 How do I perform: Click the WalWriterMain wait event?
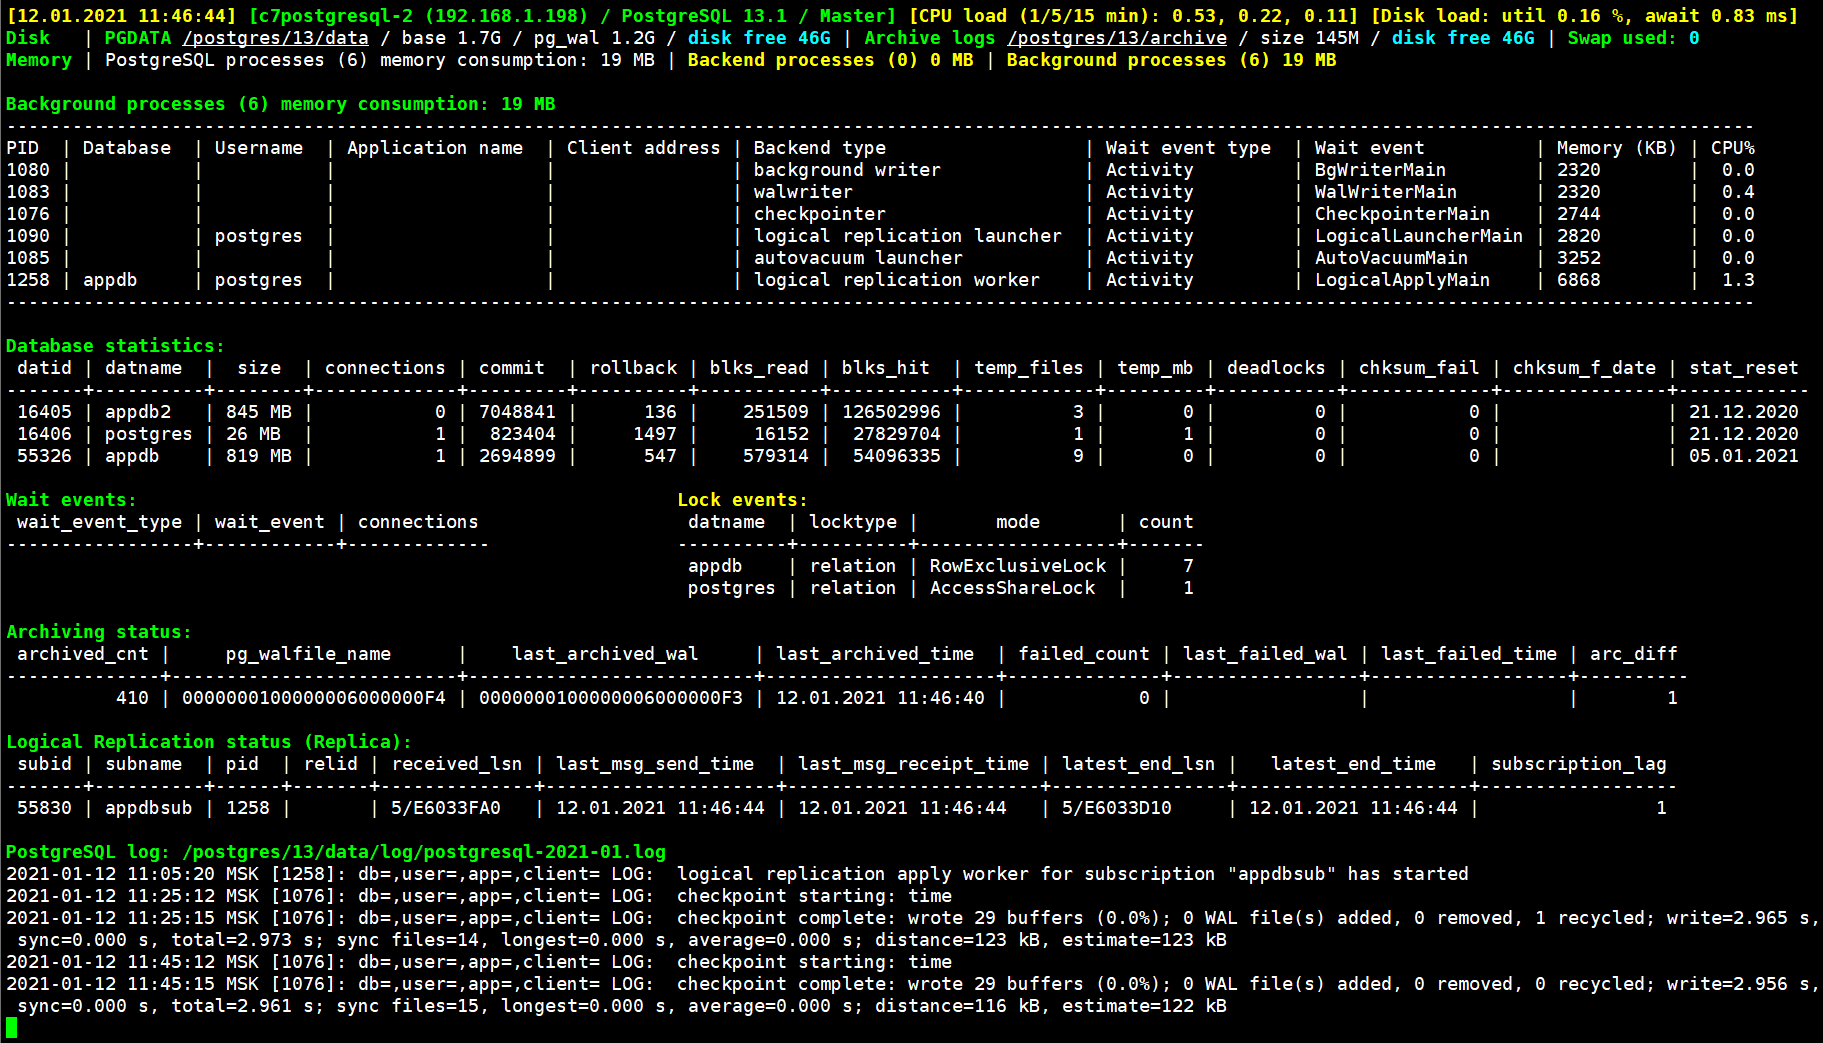point(1386,192)
